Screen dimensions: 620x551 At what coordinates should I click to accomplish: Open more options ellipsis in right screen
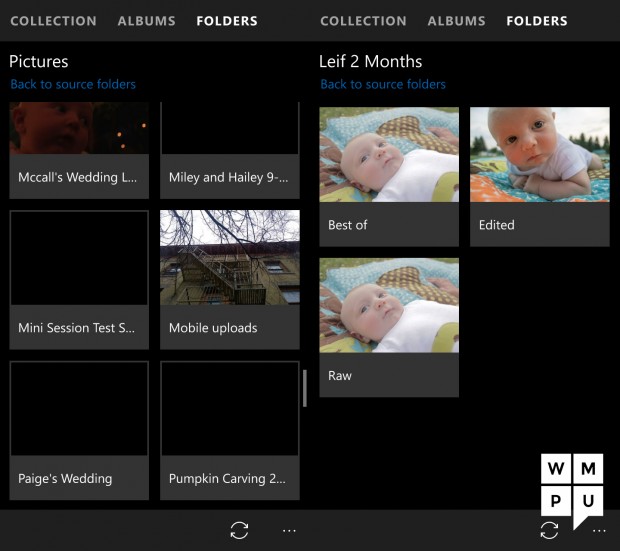599,531
